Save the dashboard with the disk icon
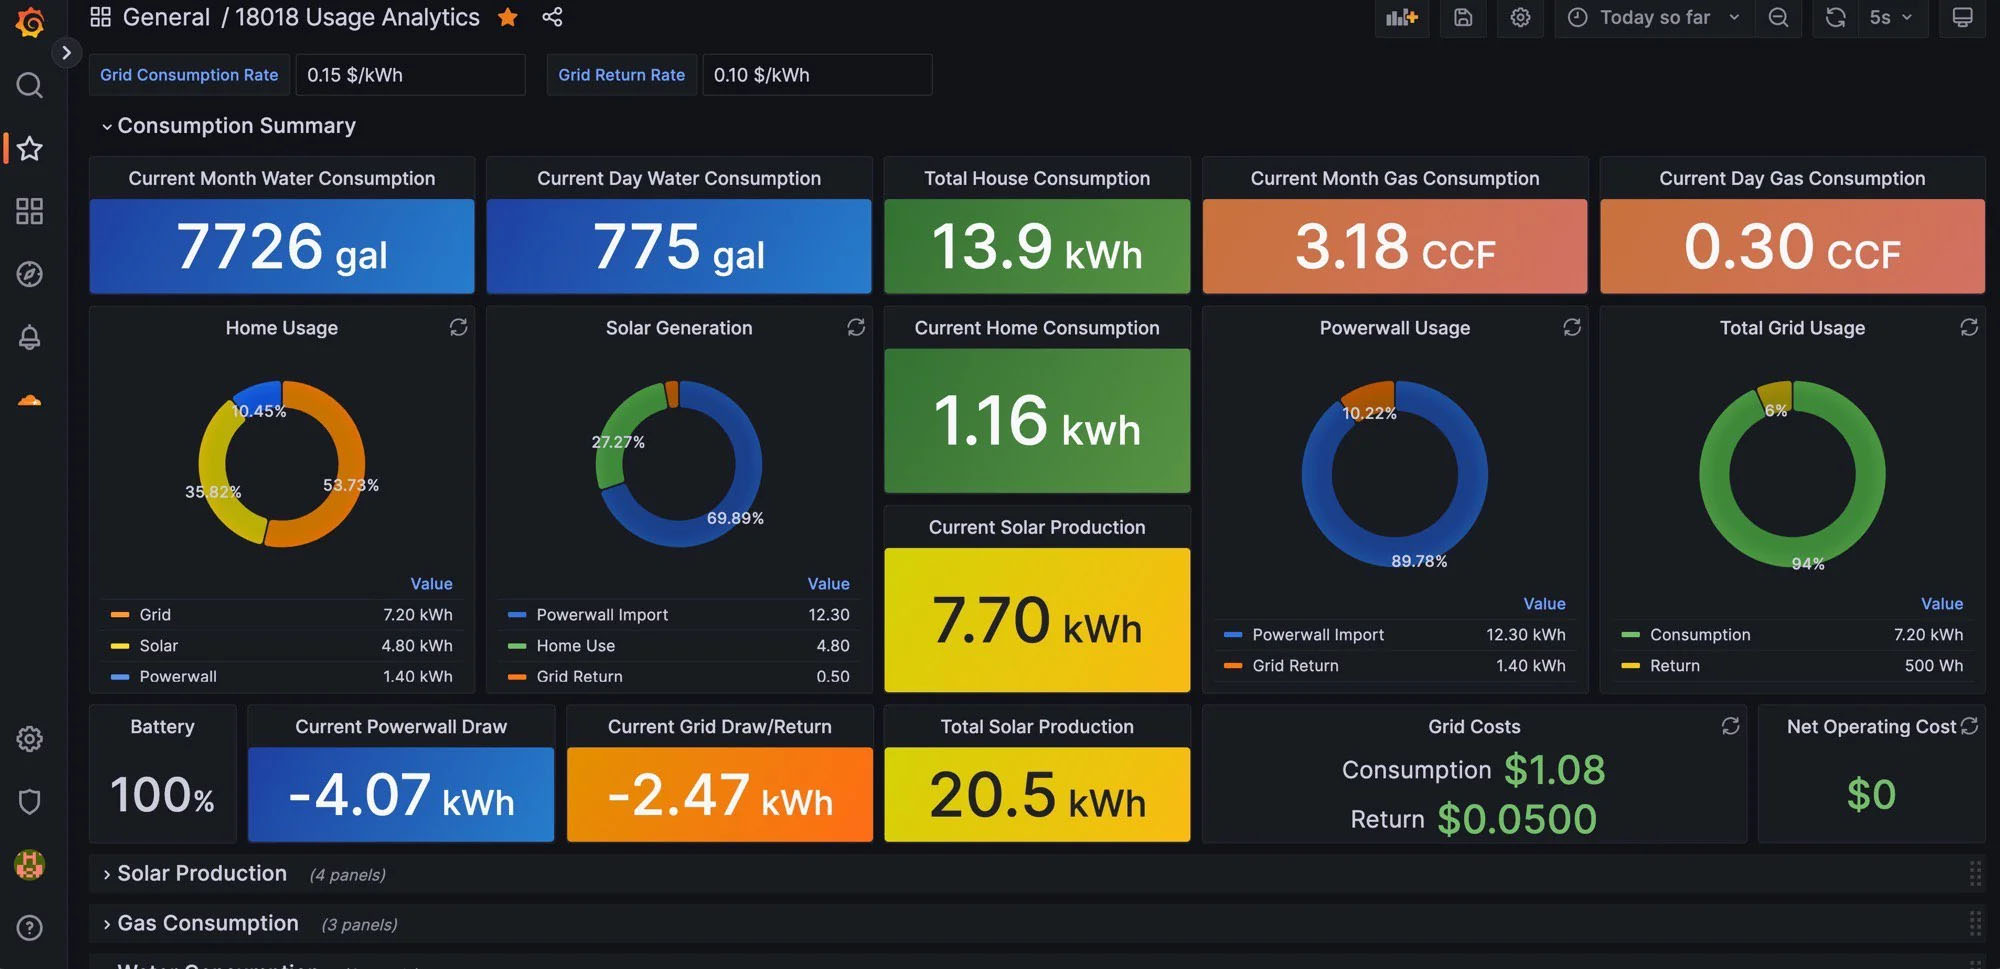Image resolution: width=2000 pixels, height=969 pixels. point(1463,18)
